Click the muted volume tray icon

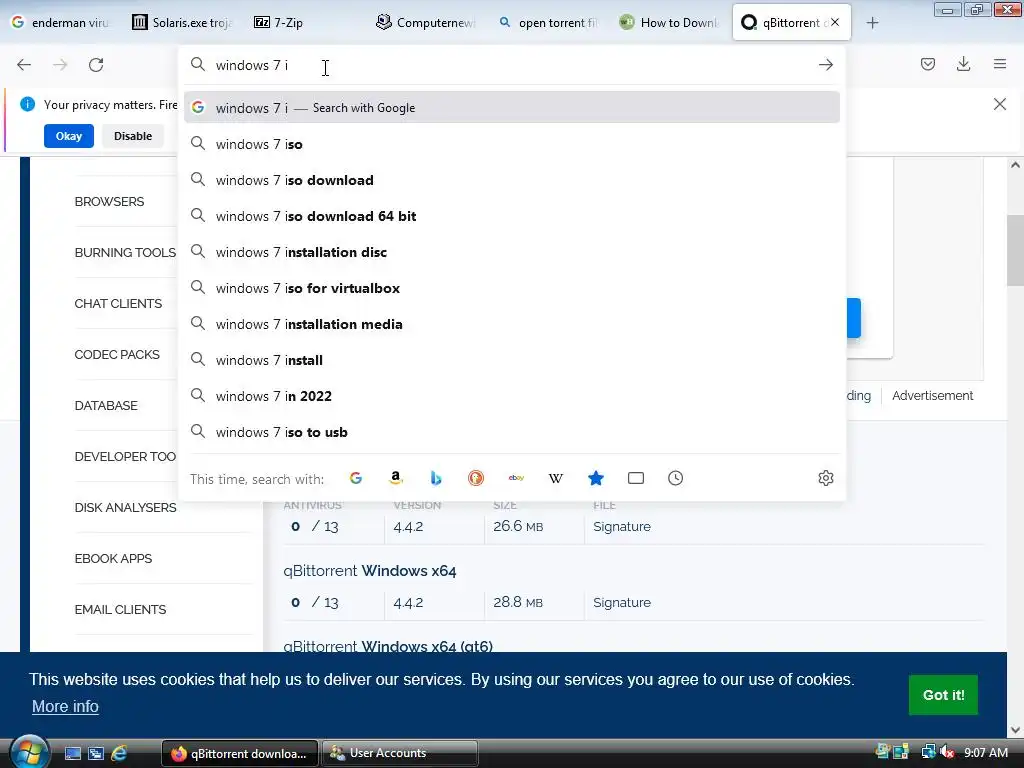pos(946,752)
